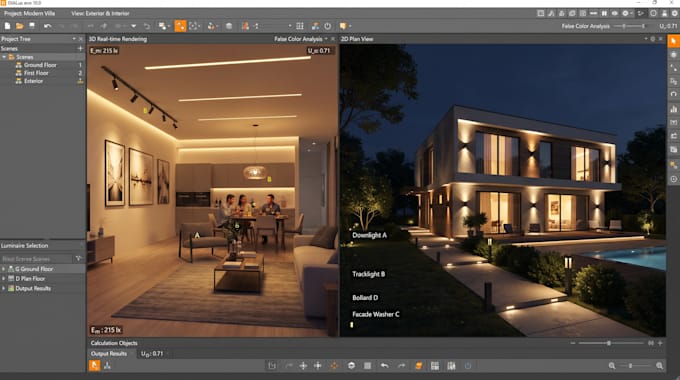The width and height of the screenshot is (680, 380).
Task: Click the orange target icon in bottom toolbar
Action: pyautogui.click(x=334, y=366)
